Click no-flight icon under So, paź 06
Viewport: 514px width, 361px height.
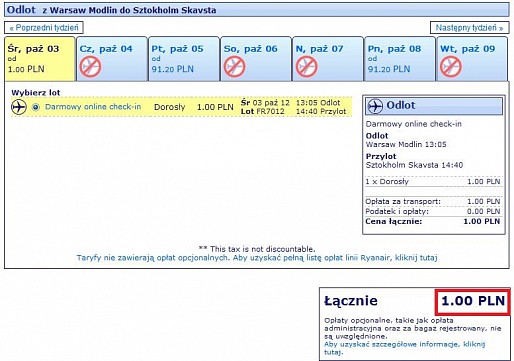[x=234, y=67]
